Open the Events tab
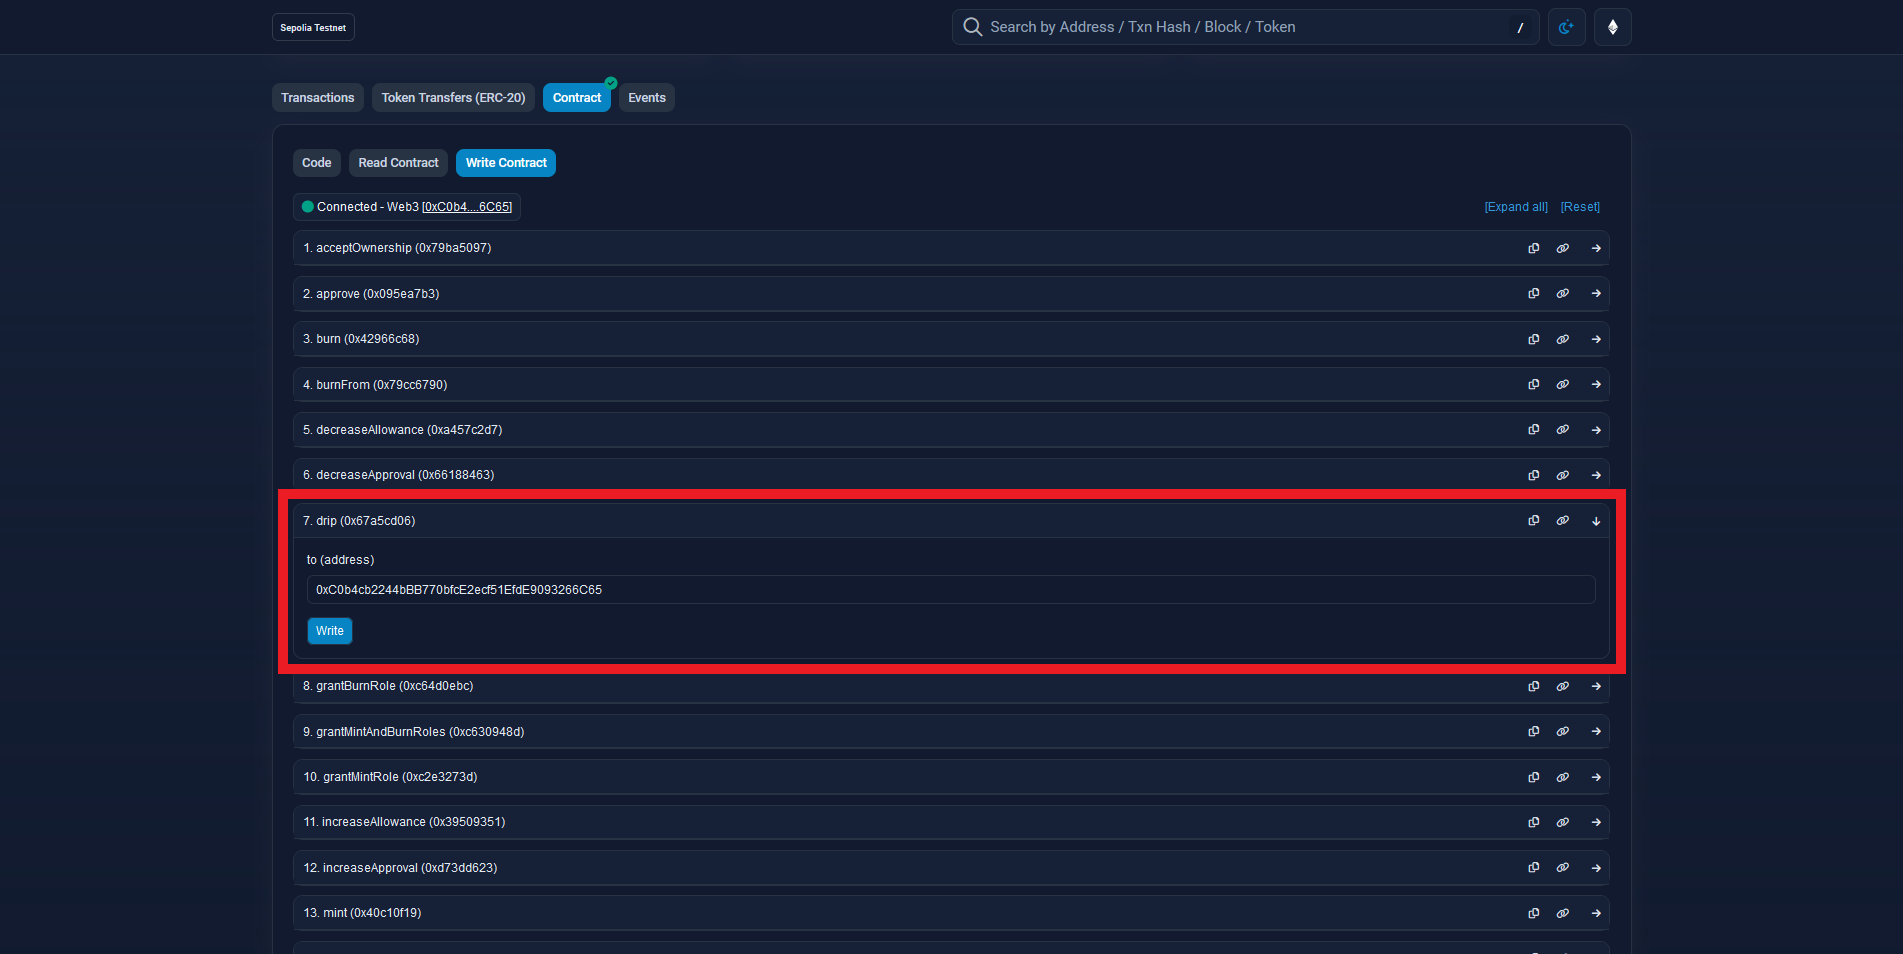Image resolution: width=1903 pixels, height=954 pixels. pyautogui.click(x=646, y=98)
